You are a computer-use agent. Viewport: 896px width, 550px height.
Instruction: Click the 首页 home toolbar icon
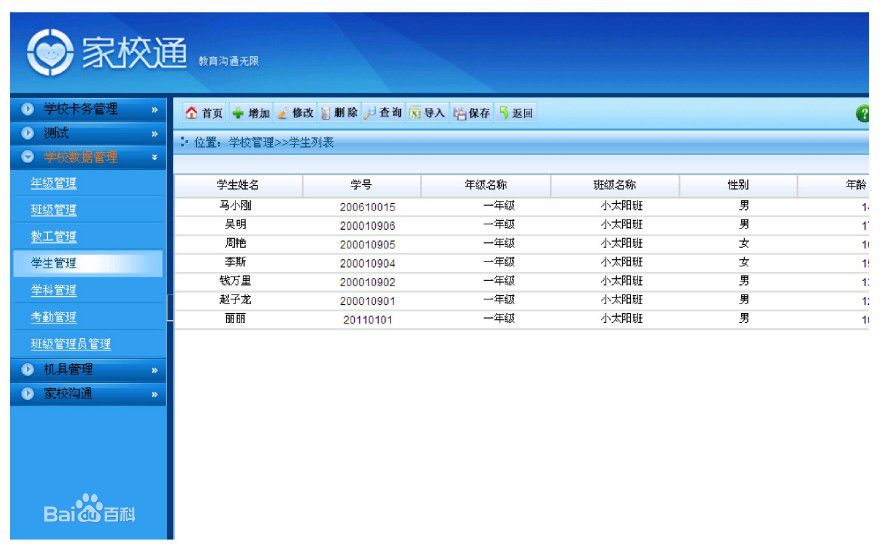(x=191, y=113)
